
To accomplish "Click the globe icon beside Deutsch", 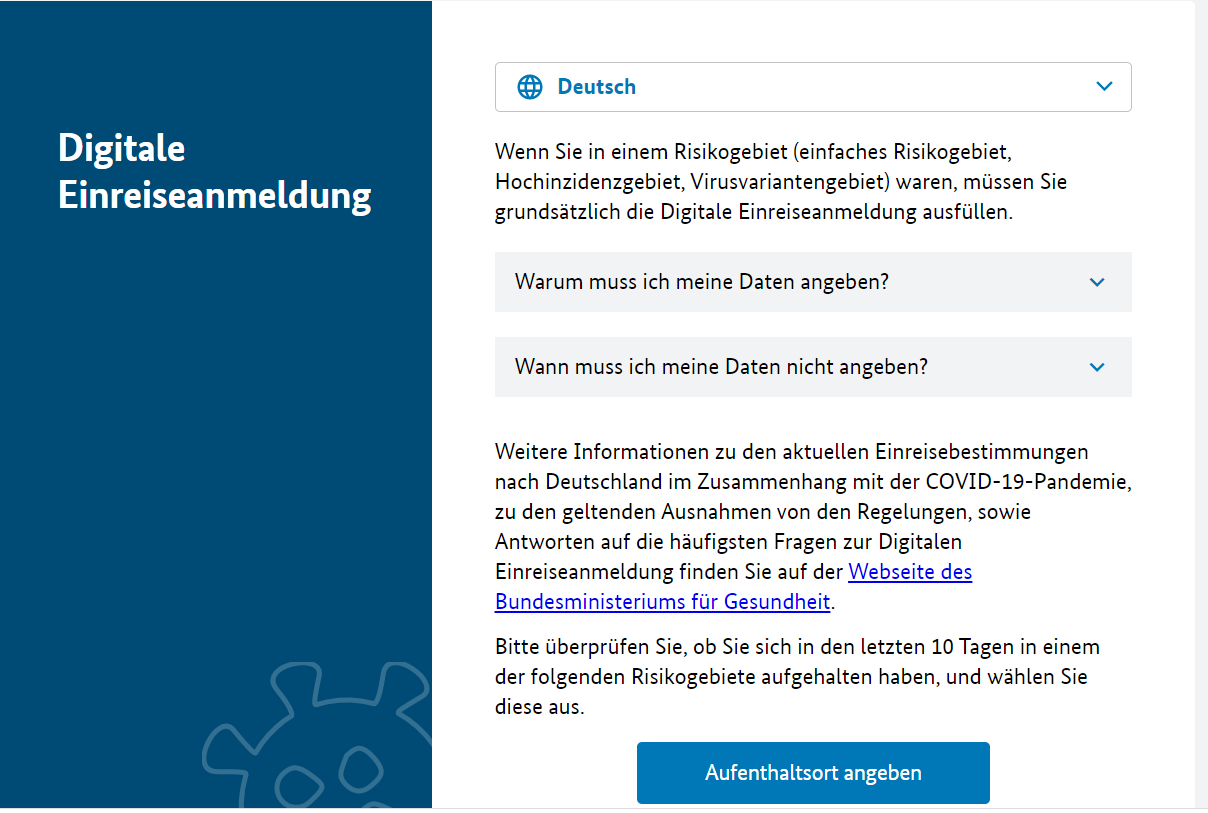I will point(530,87).
